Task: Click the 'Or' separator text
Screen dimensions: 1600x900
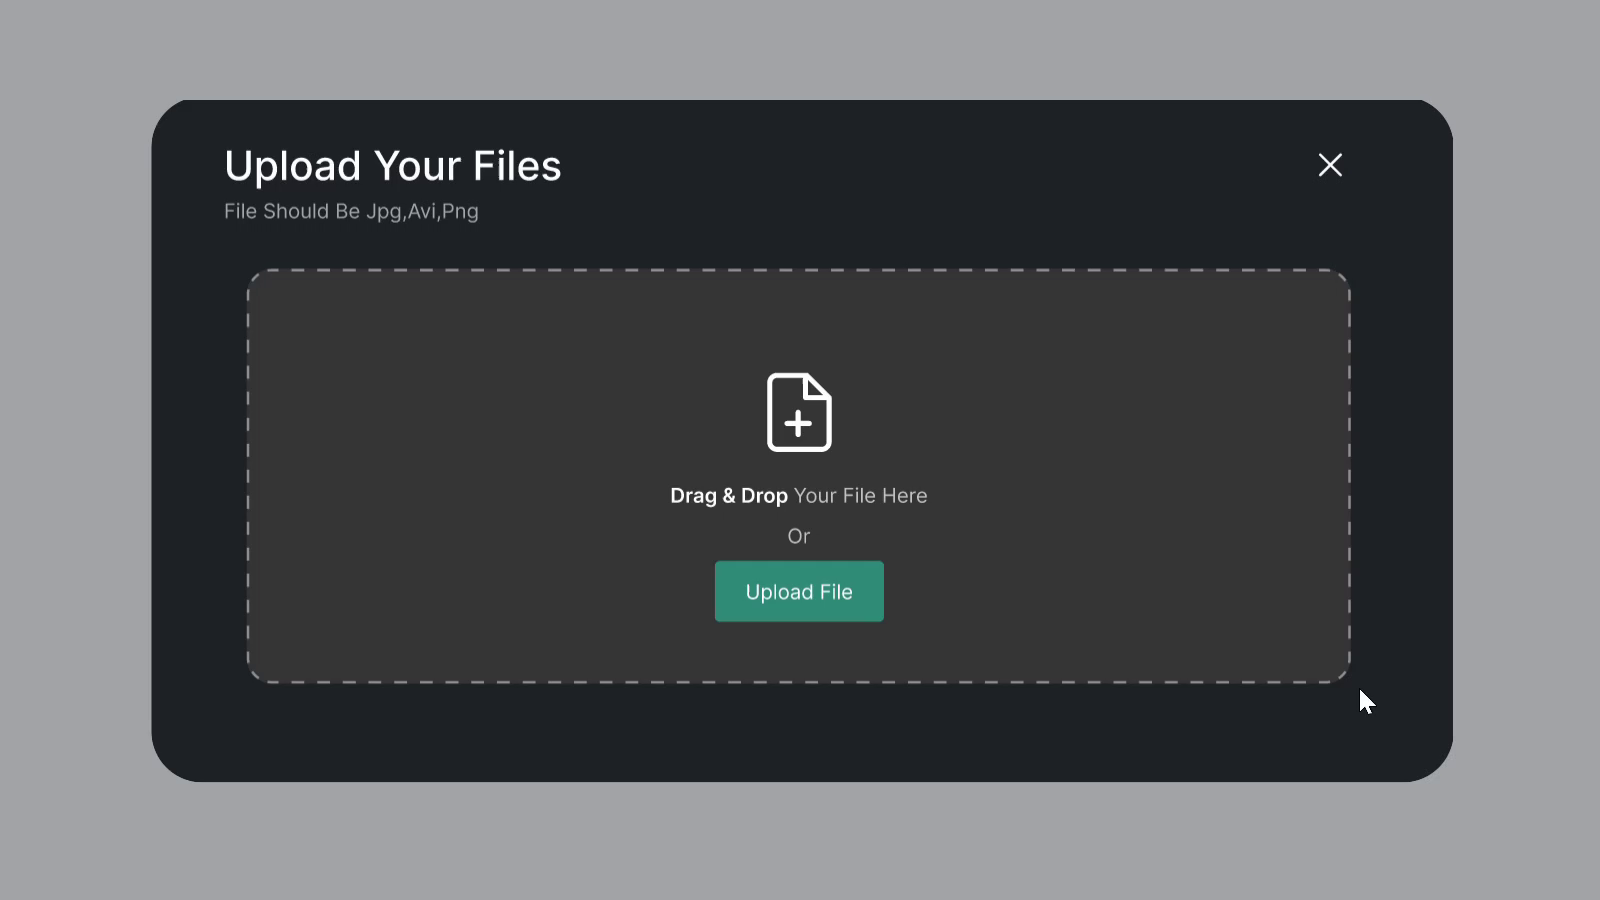Action: pyautogui.click(x=799, y=536)
